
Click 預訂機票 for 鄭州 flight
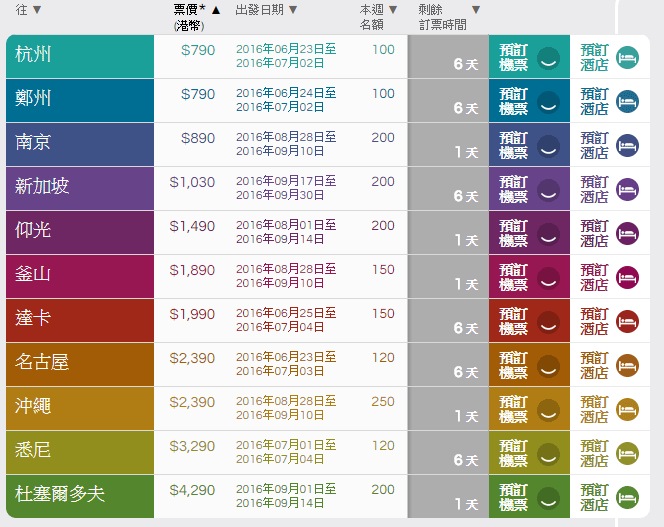pos(514,102)
